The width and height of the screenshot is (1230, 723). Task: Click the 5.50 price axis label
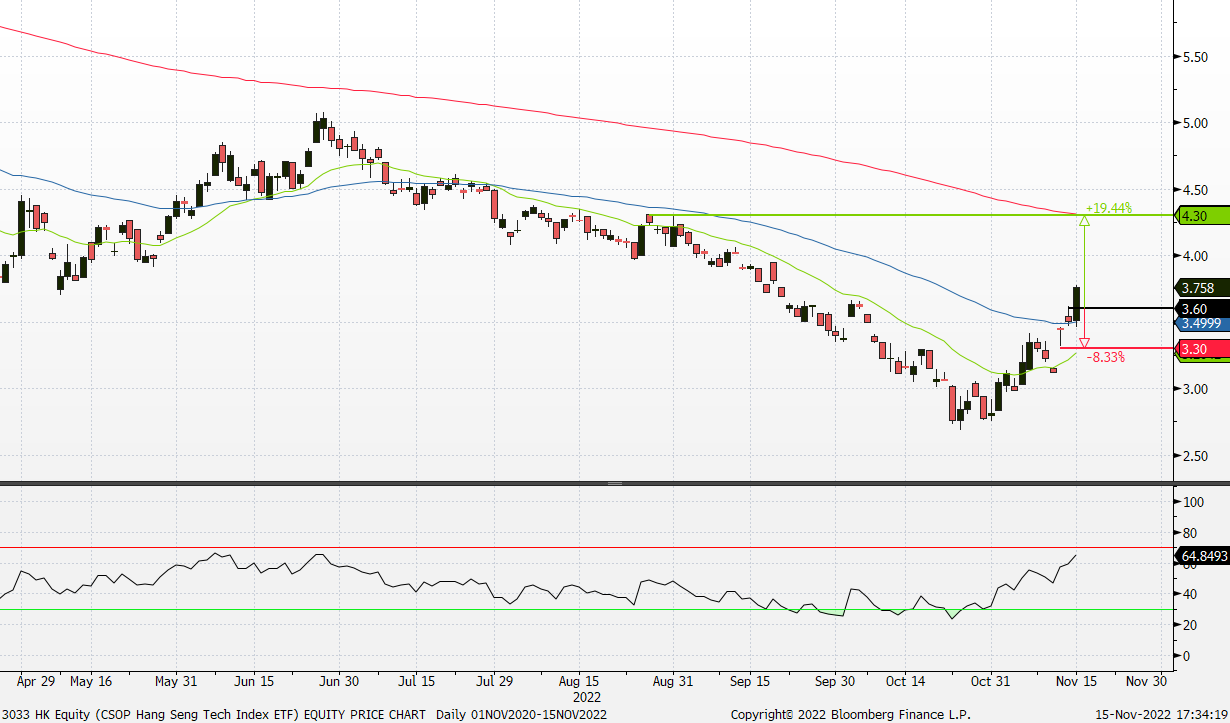[x=1197, y=57]
